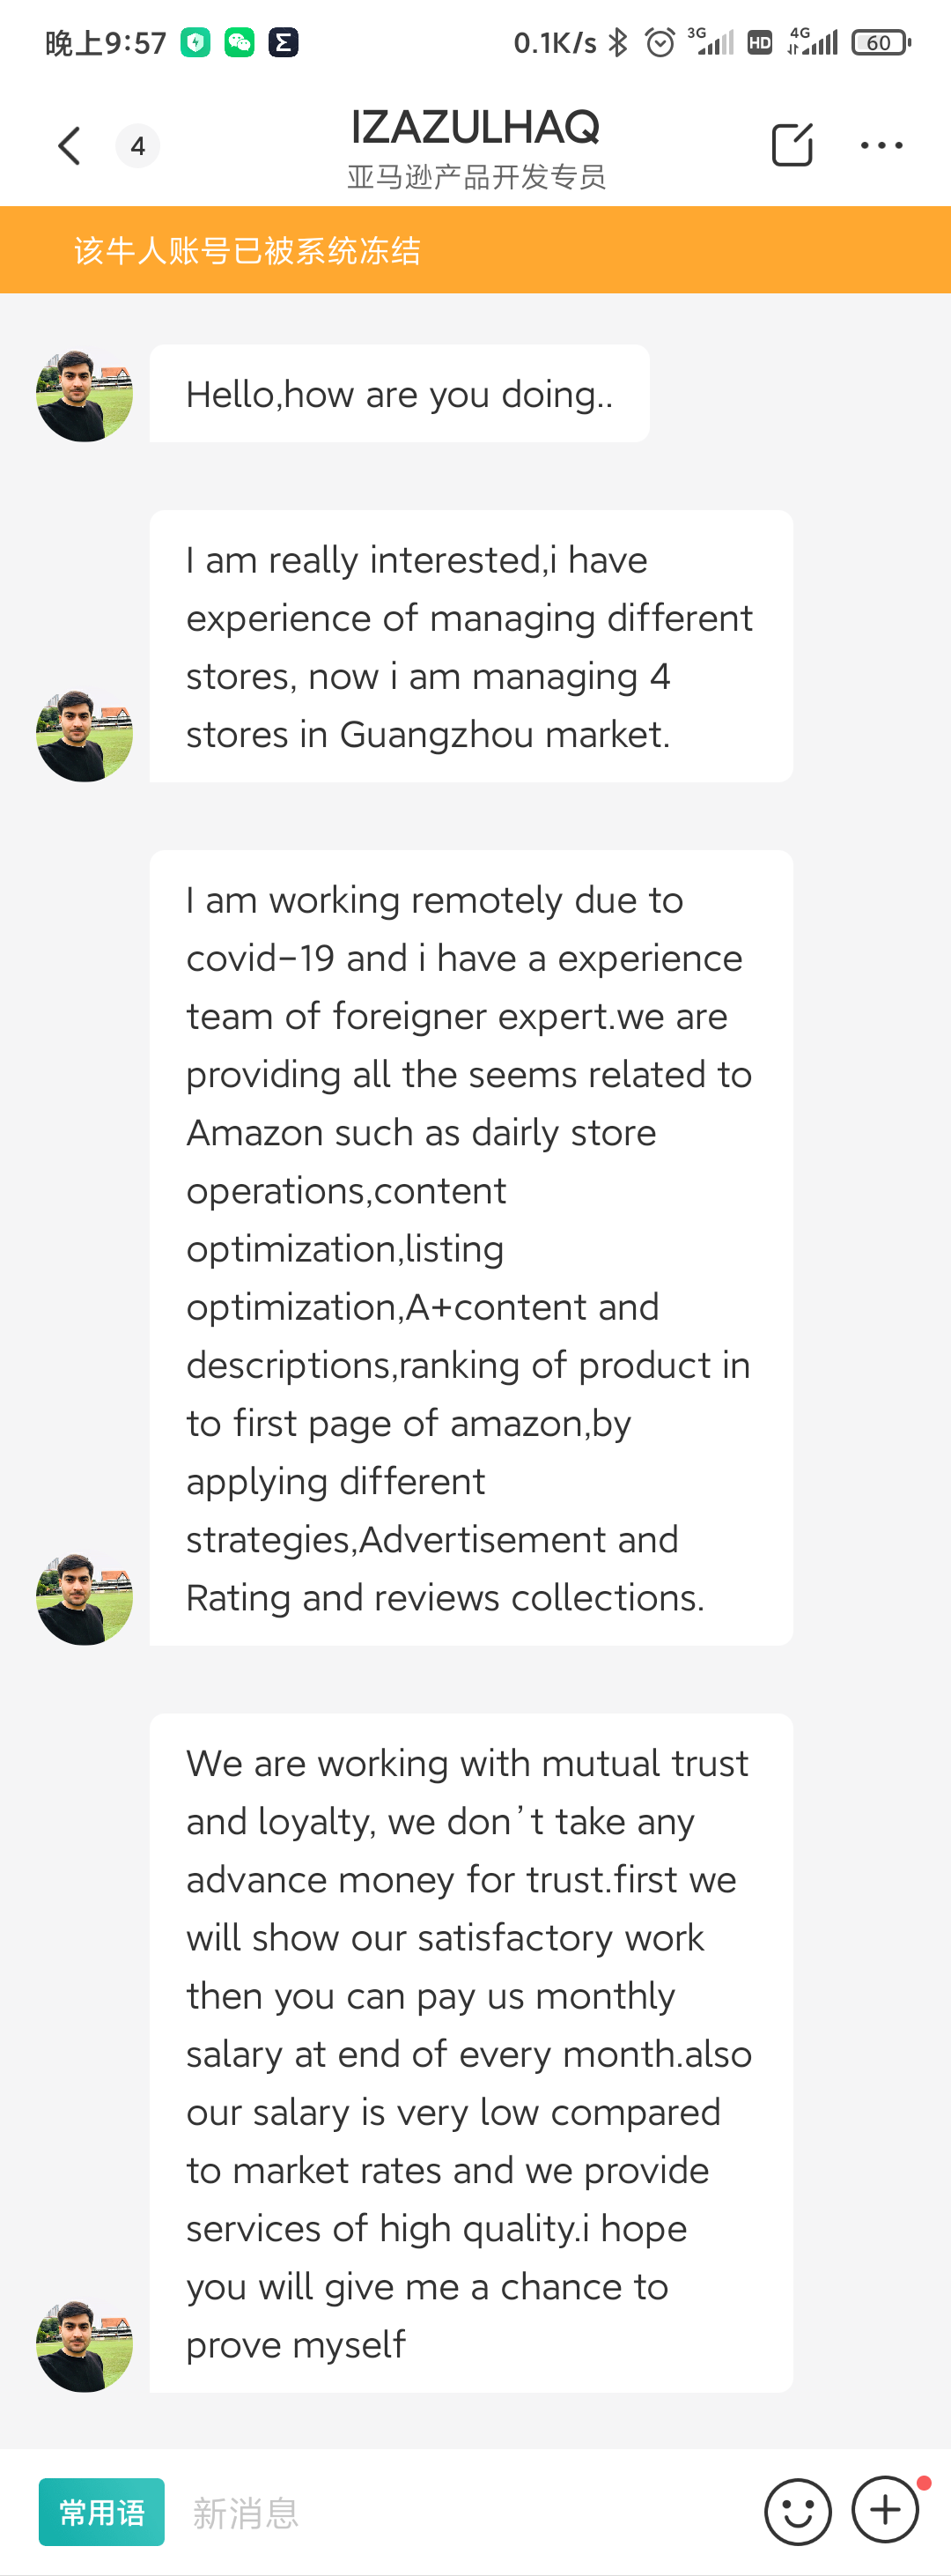The height and width of the screenshot is (2576, 951).
Task: Tap the "Hello,how are you doing" bubble
Action: tap(399, 394)
